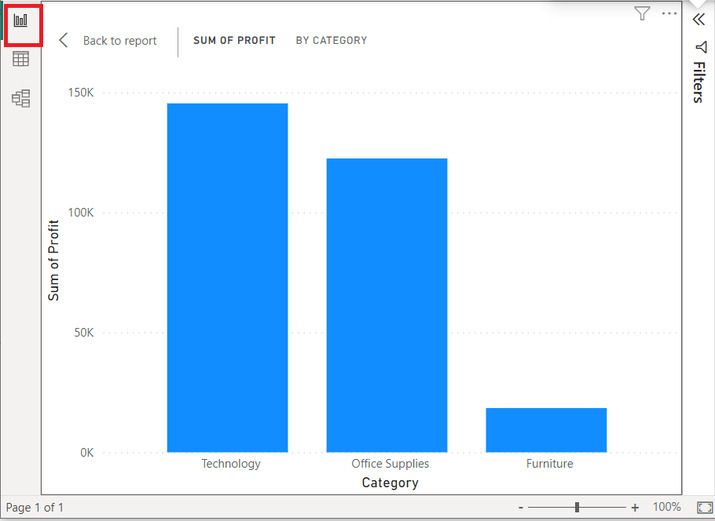Viewport: 715px width, 521px height.
Task: Click the Office Supplies axis label
Action: pos(390,464)
